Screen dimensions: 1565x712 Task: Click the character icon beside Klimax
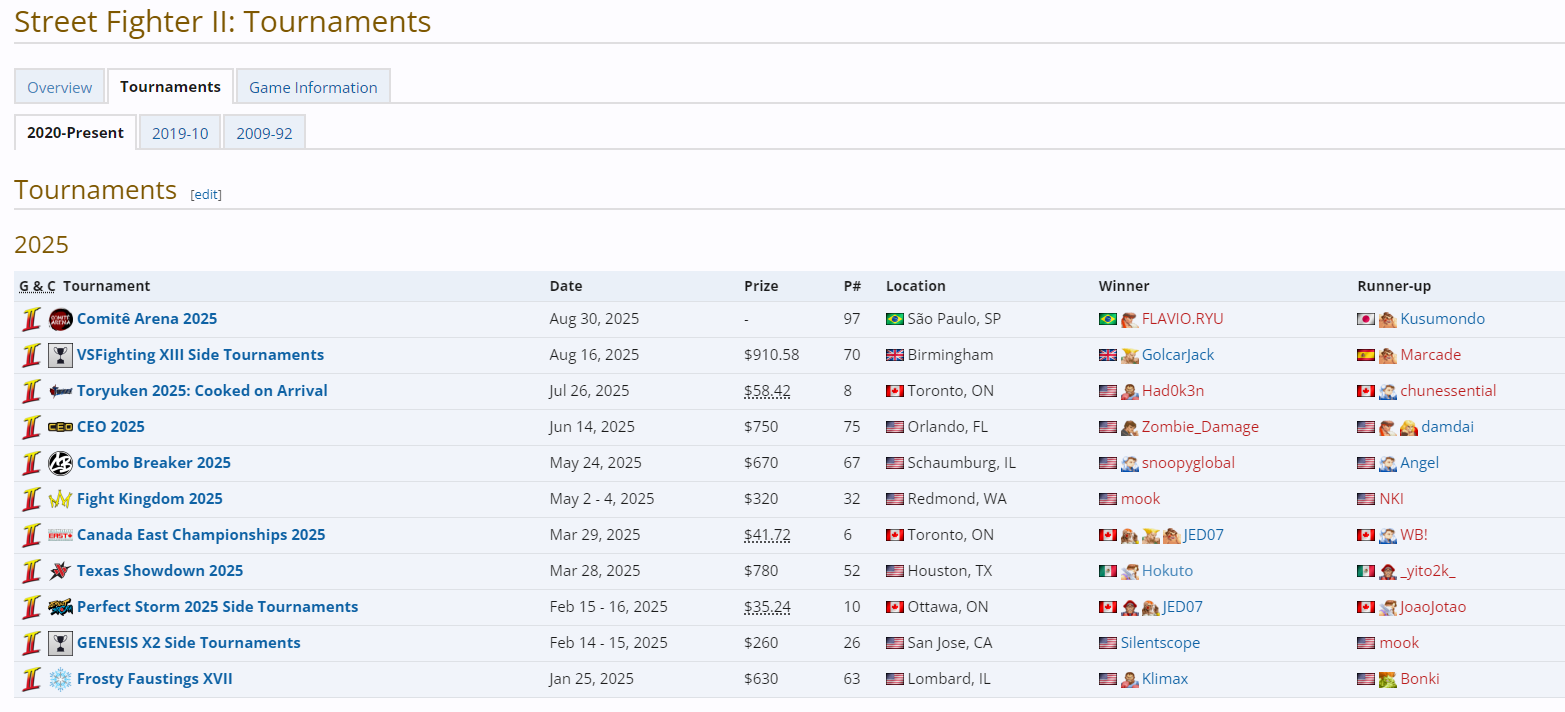[1130, 679]
